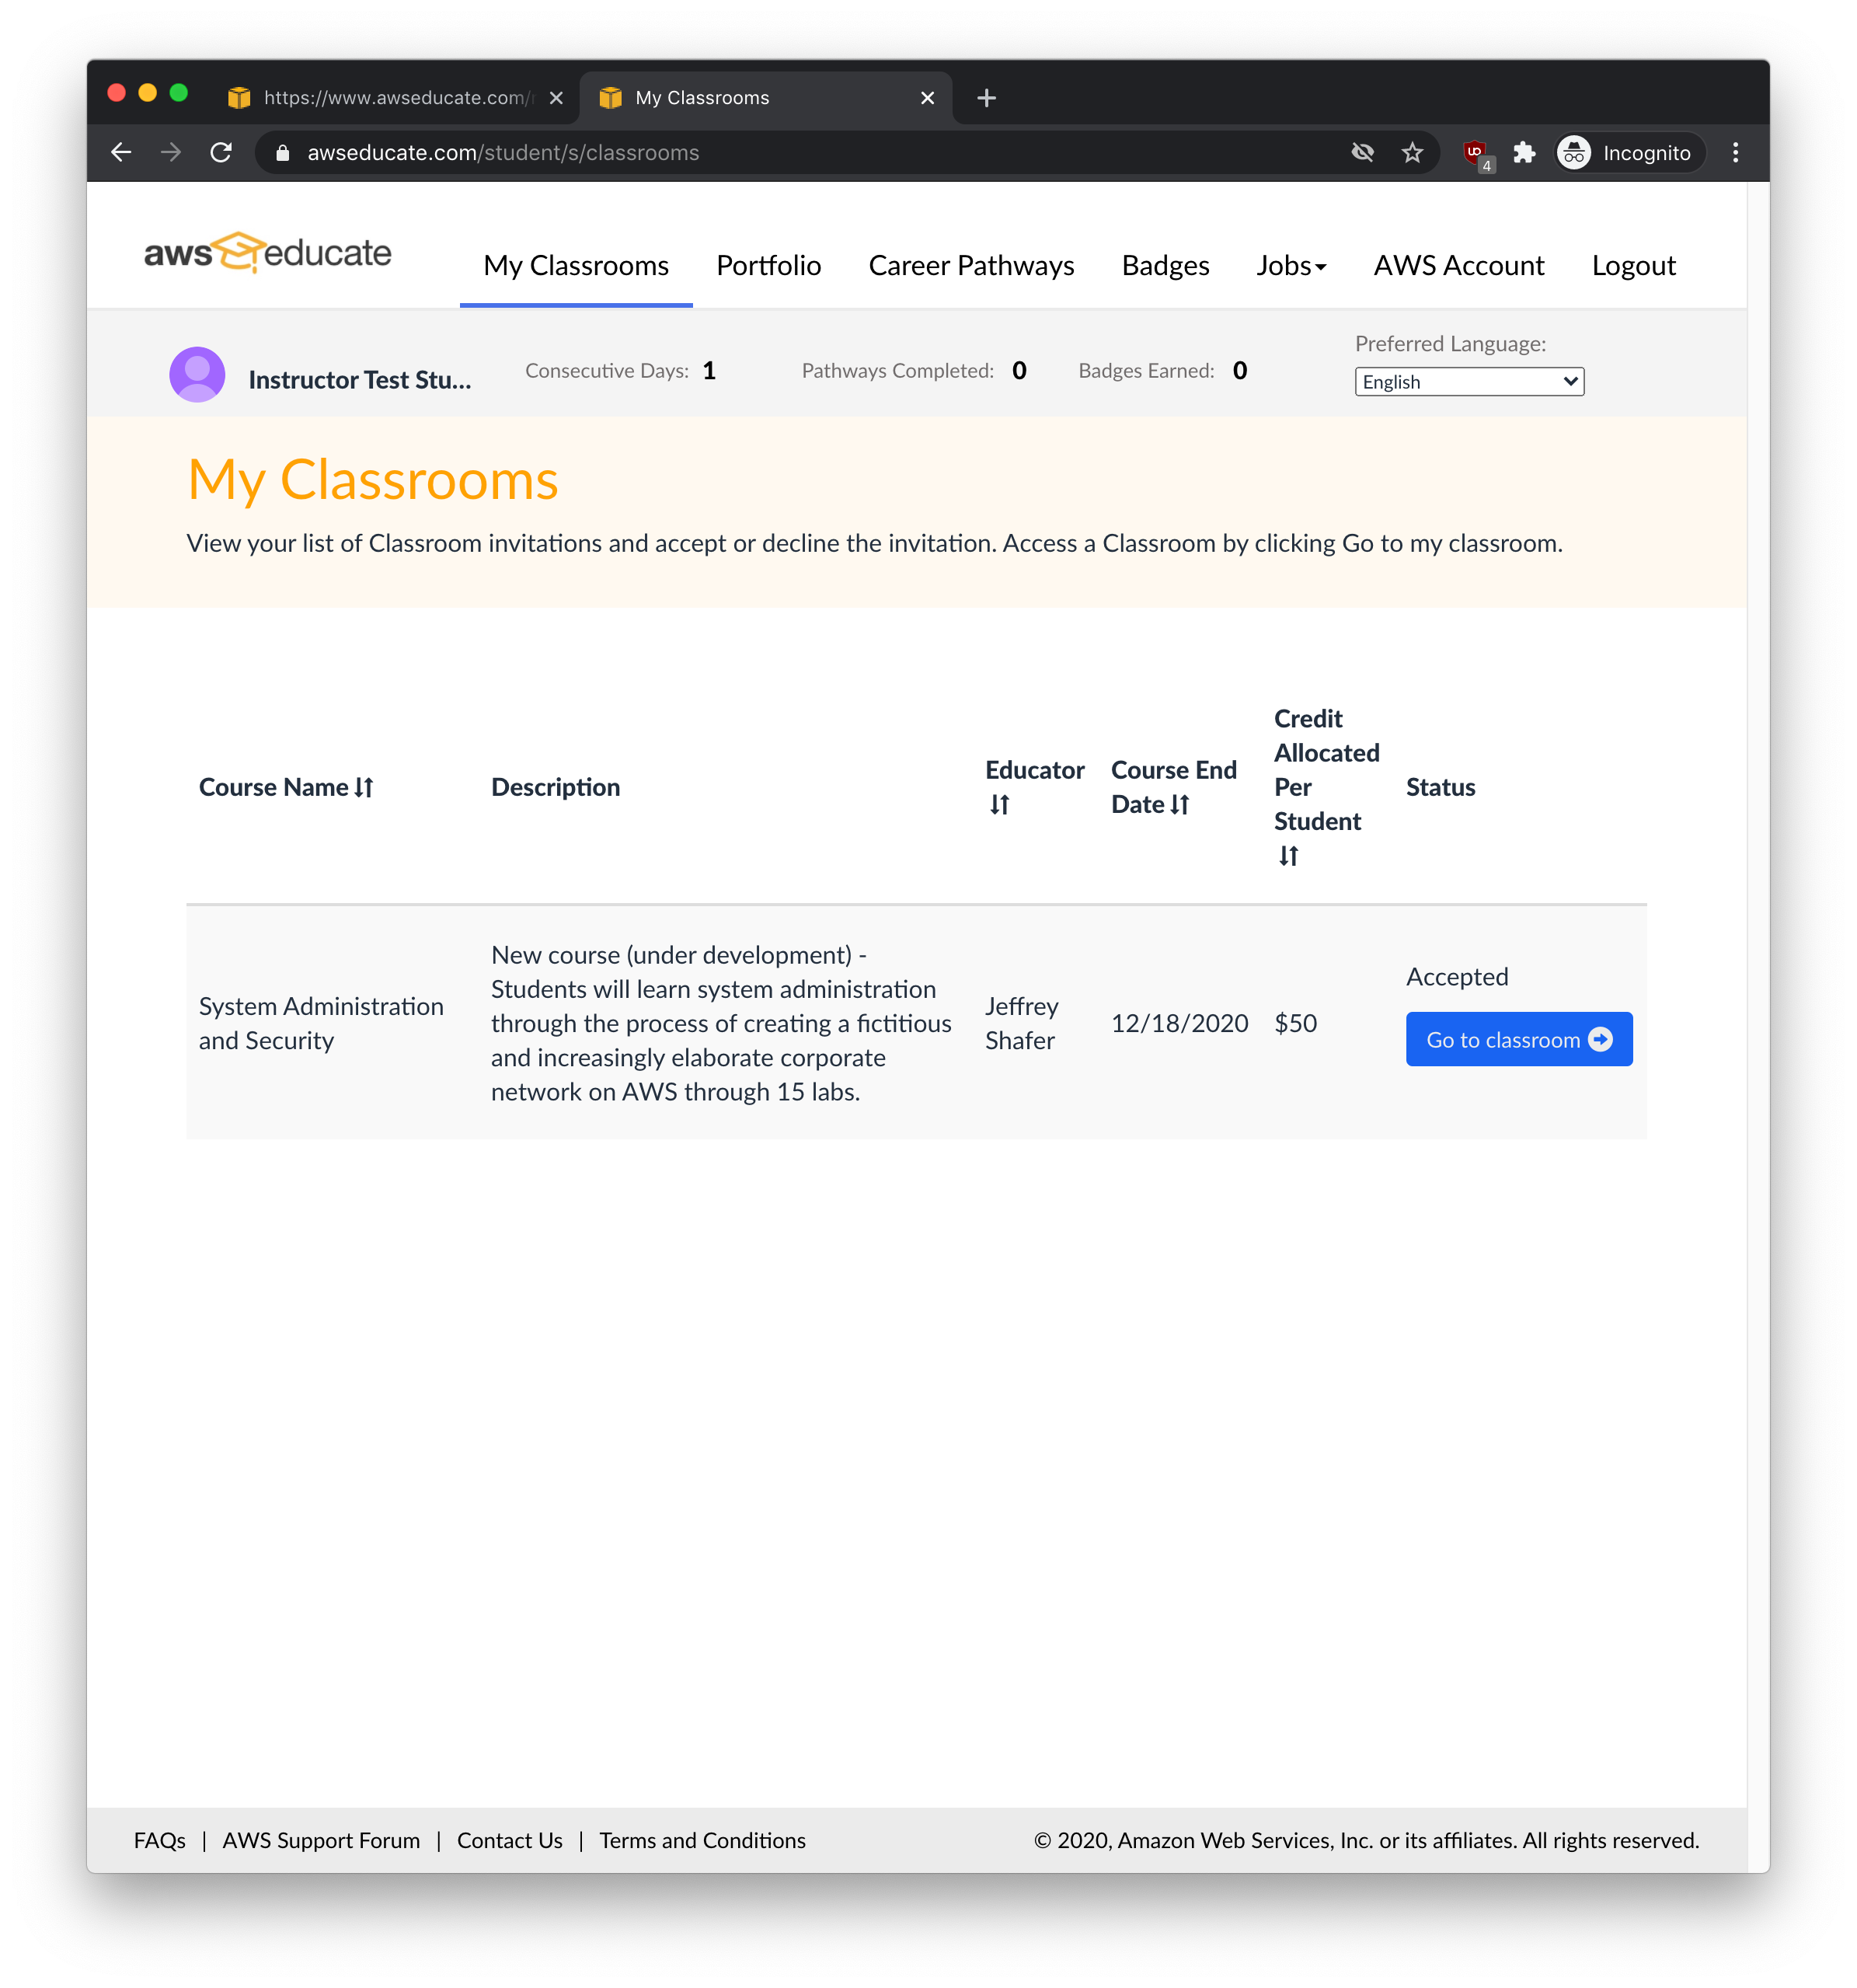Screen dimensions: 1857x1988
Task: Click the Incognito profile icon
Action: click(x=1574, y=152)
